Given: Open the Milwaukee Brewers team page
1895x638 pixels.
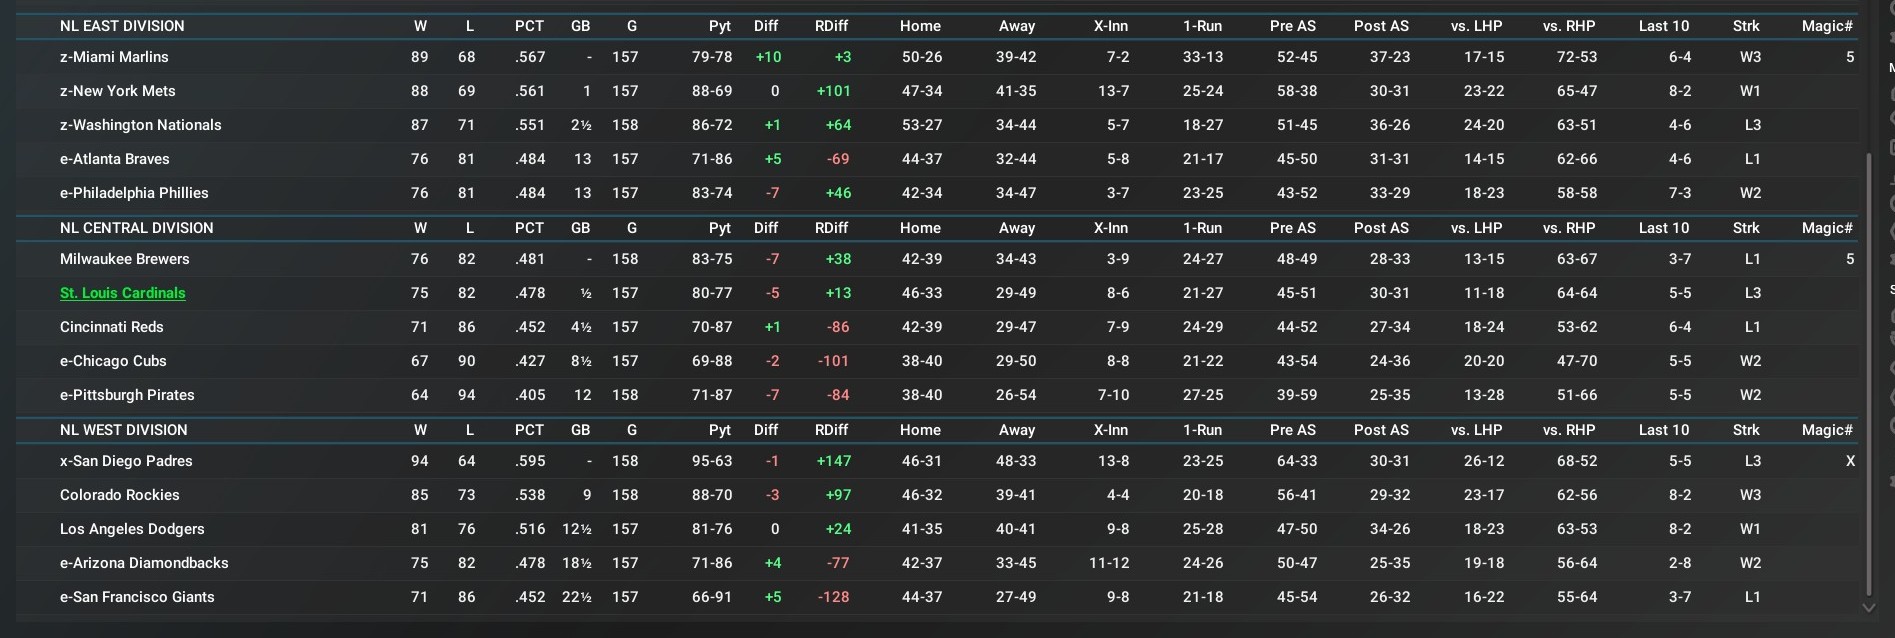Looking at the screenshot, I should click(124, 259).
